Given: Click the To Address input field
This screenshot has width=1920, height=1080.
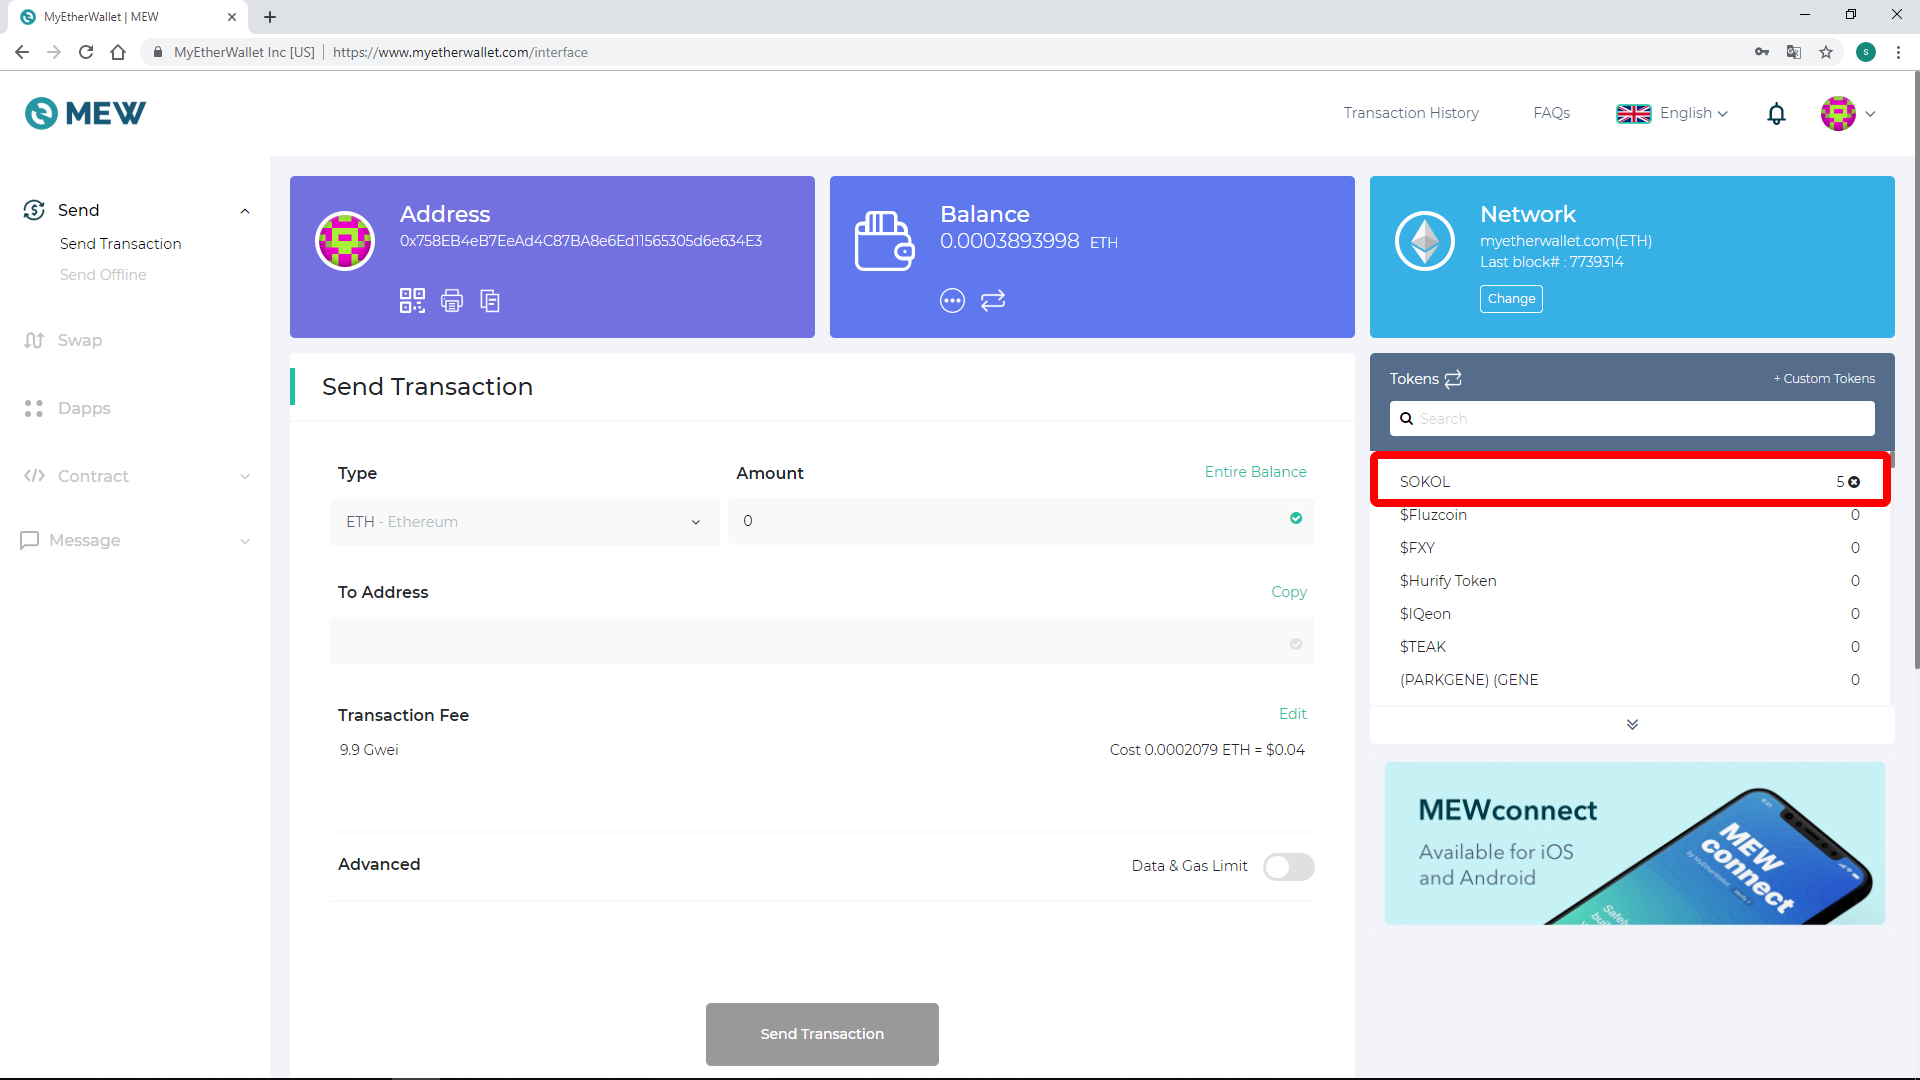Looking at the screenshot, I should click(x=822, y=641).
